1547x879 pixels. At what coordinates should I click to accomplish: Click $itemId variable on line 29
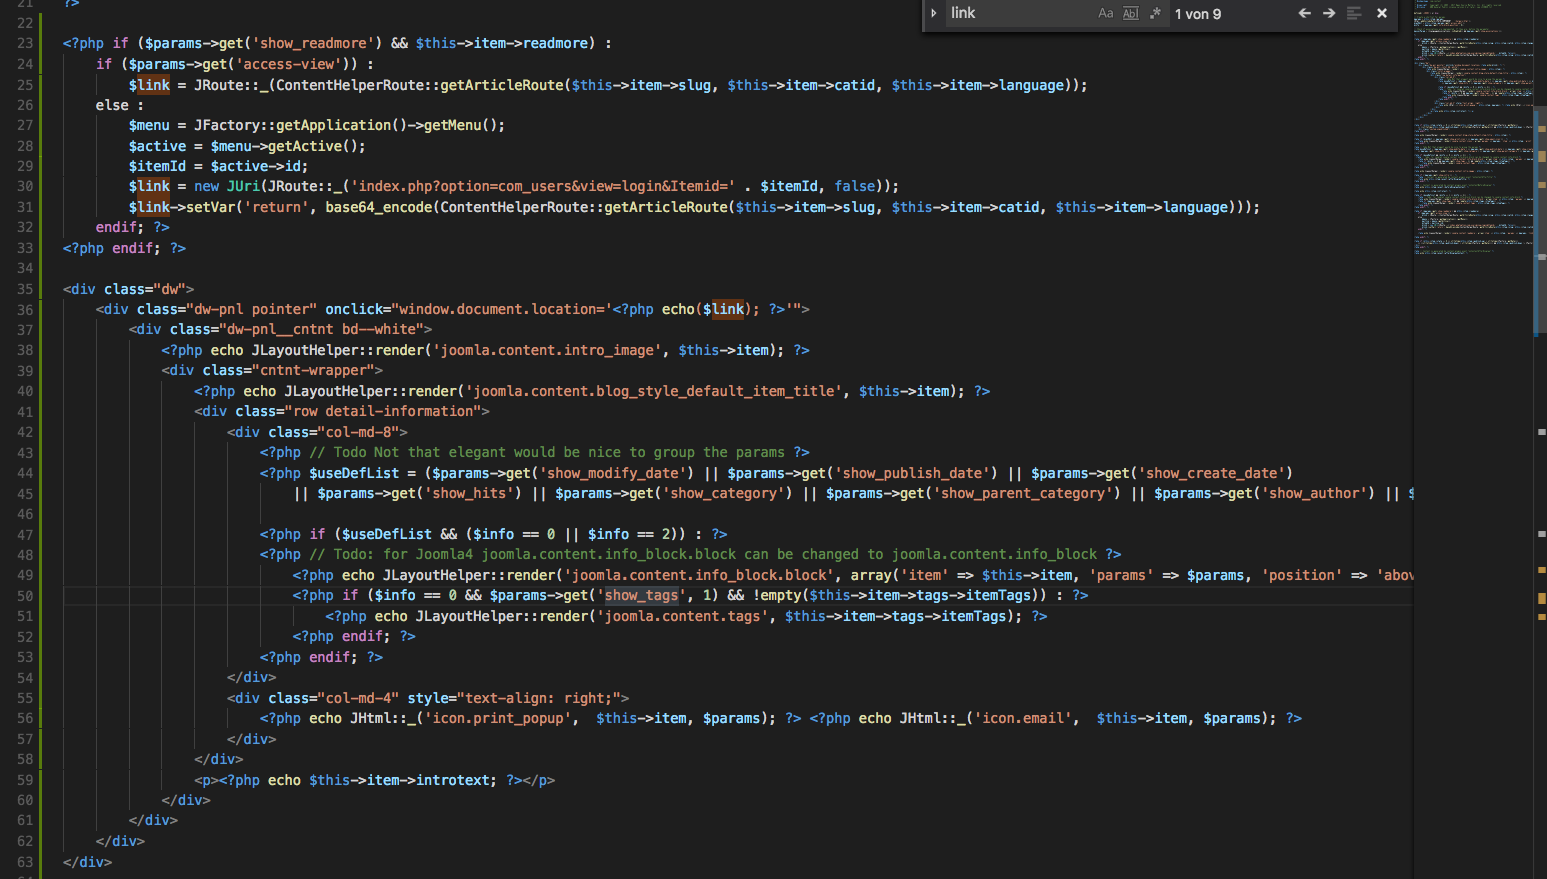[x=157, y=166]
